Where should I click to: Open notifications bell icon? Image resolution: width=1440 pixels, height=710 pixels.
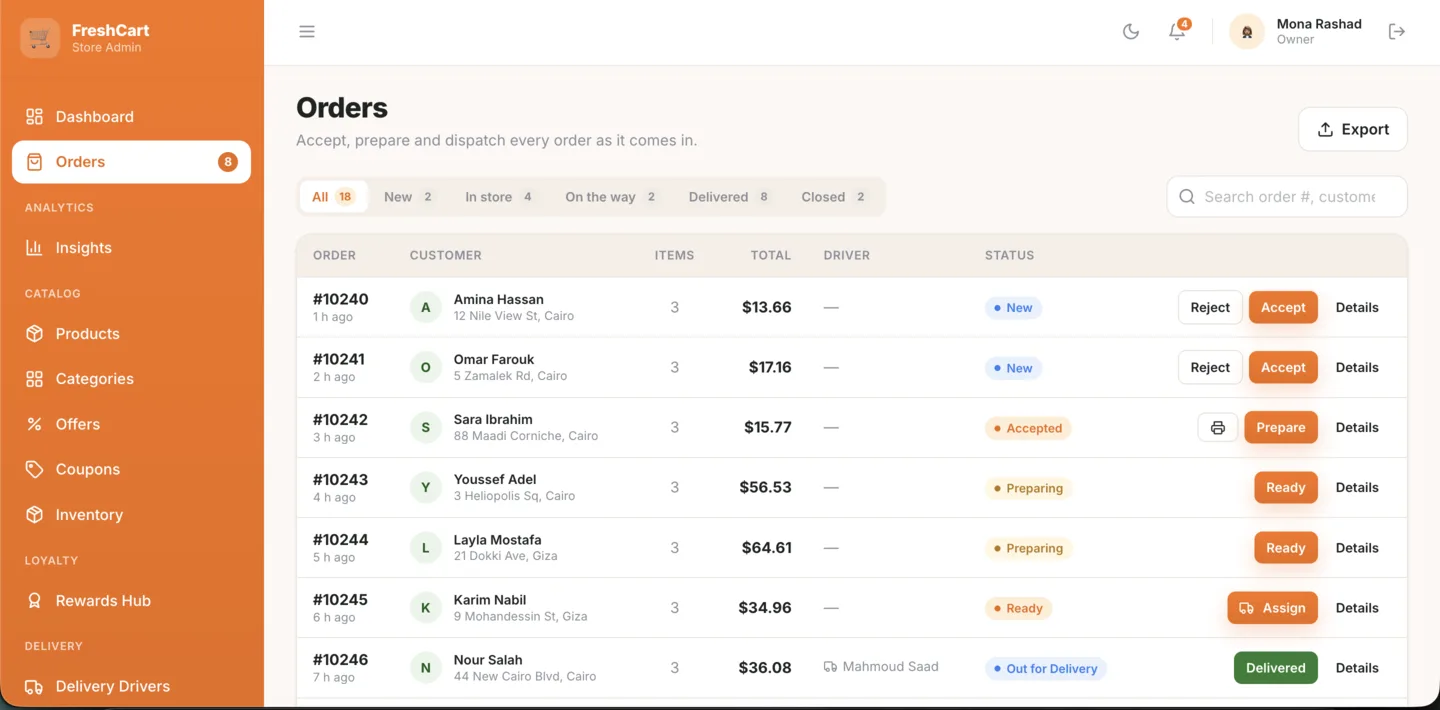click(1177, 32)
